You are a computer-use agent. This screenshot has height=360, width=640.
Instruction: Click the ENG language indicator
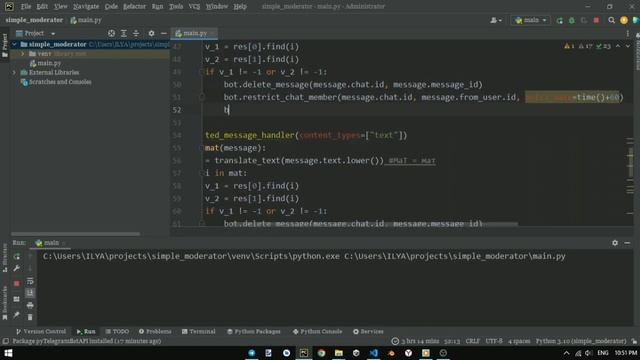[x=602, y=353]
